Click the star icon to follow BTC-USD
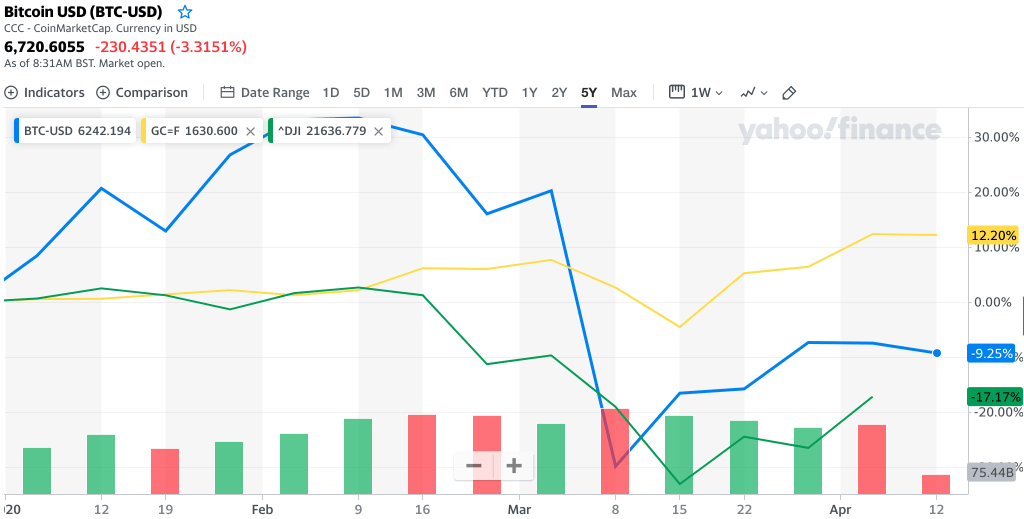This screenshot has height=519, width=1024. point(185,12)
